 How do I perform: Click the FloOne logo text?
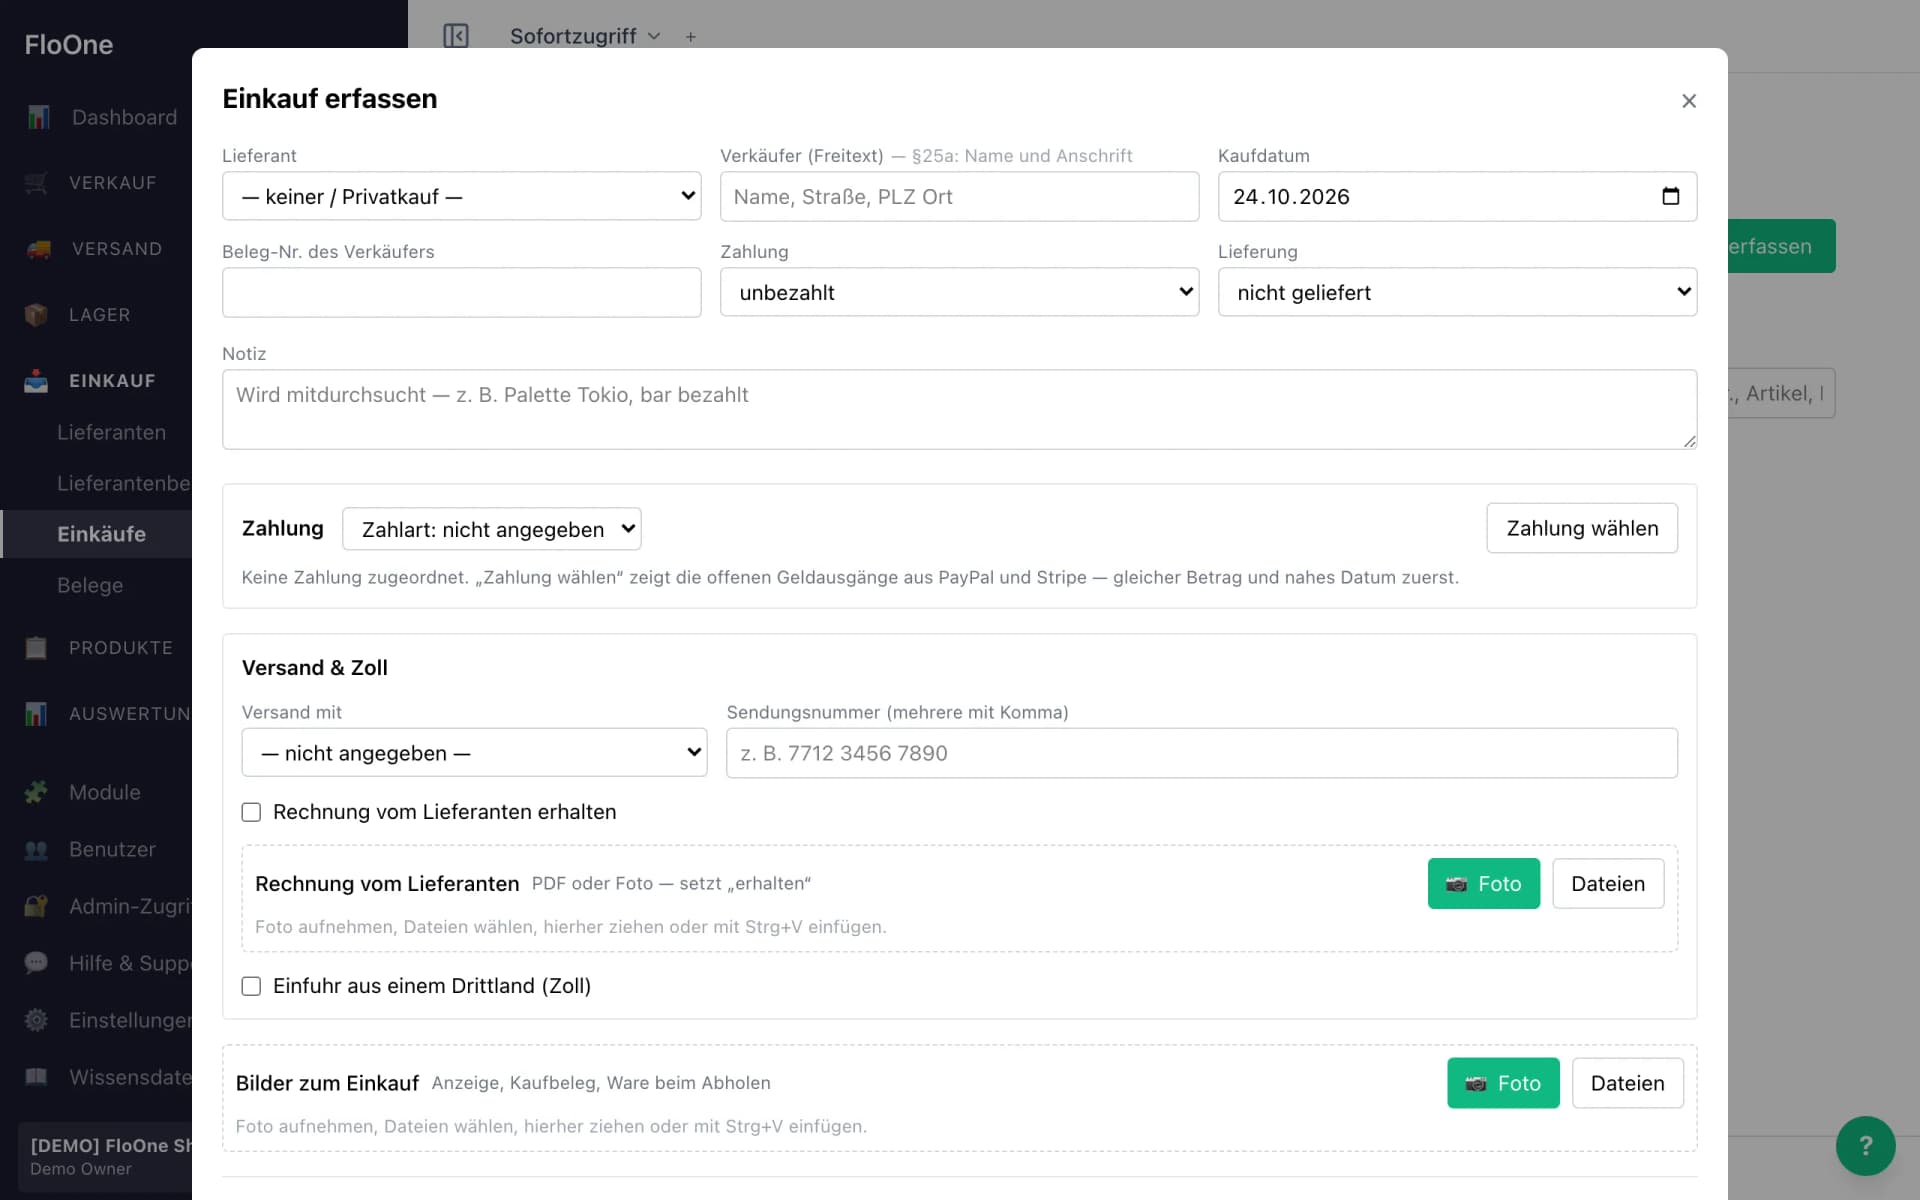tap(69, 45)
